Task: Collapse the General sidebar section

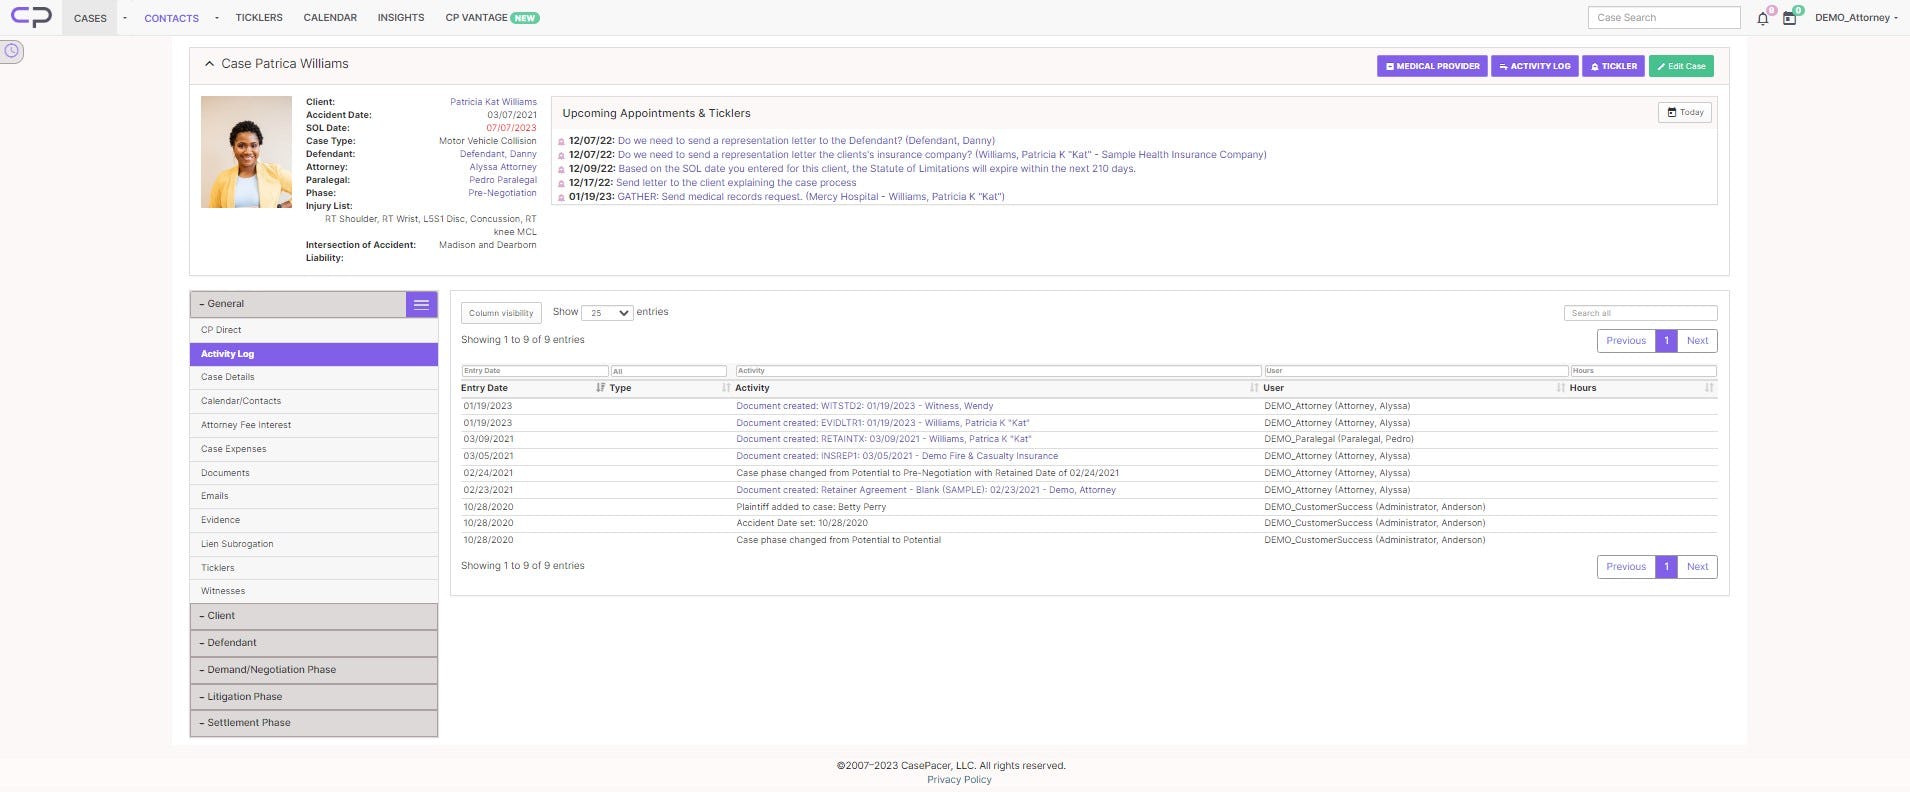Action: [298, 304]
